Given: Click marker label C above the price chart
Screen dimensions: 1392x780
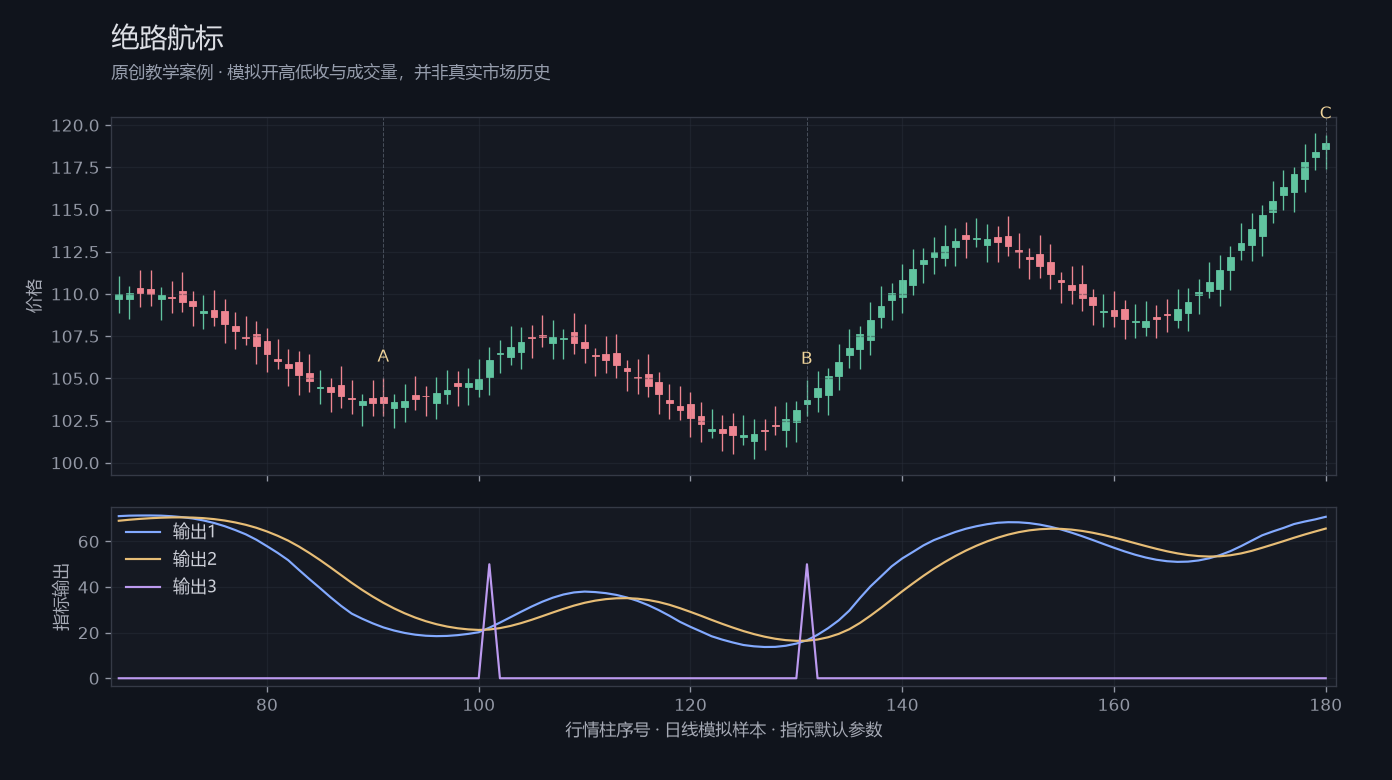Looking at the screenshot, I should coord(1325,113).
